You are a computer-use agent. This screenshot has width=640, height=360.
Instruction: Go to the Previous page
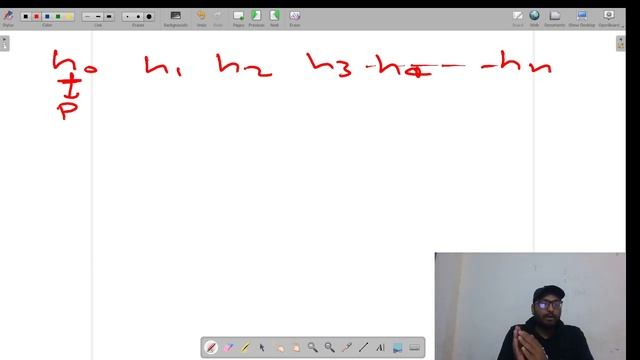click(256, 18)
